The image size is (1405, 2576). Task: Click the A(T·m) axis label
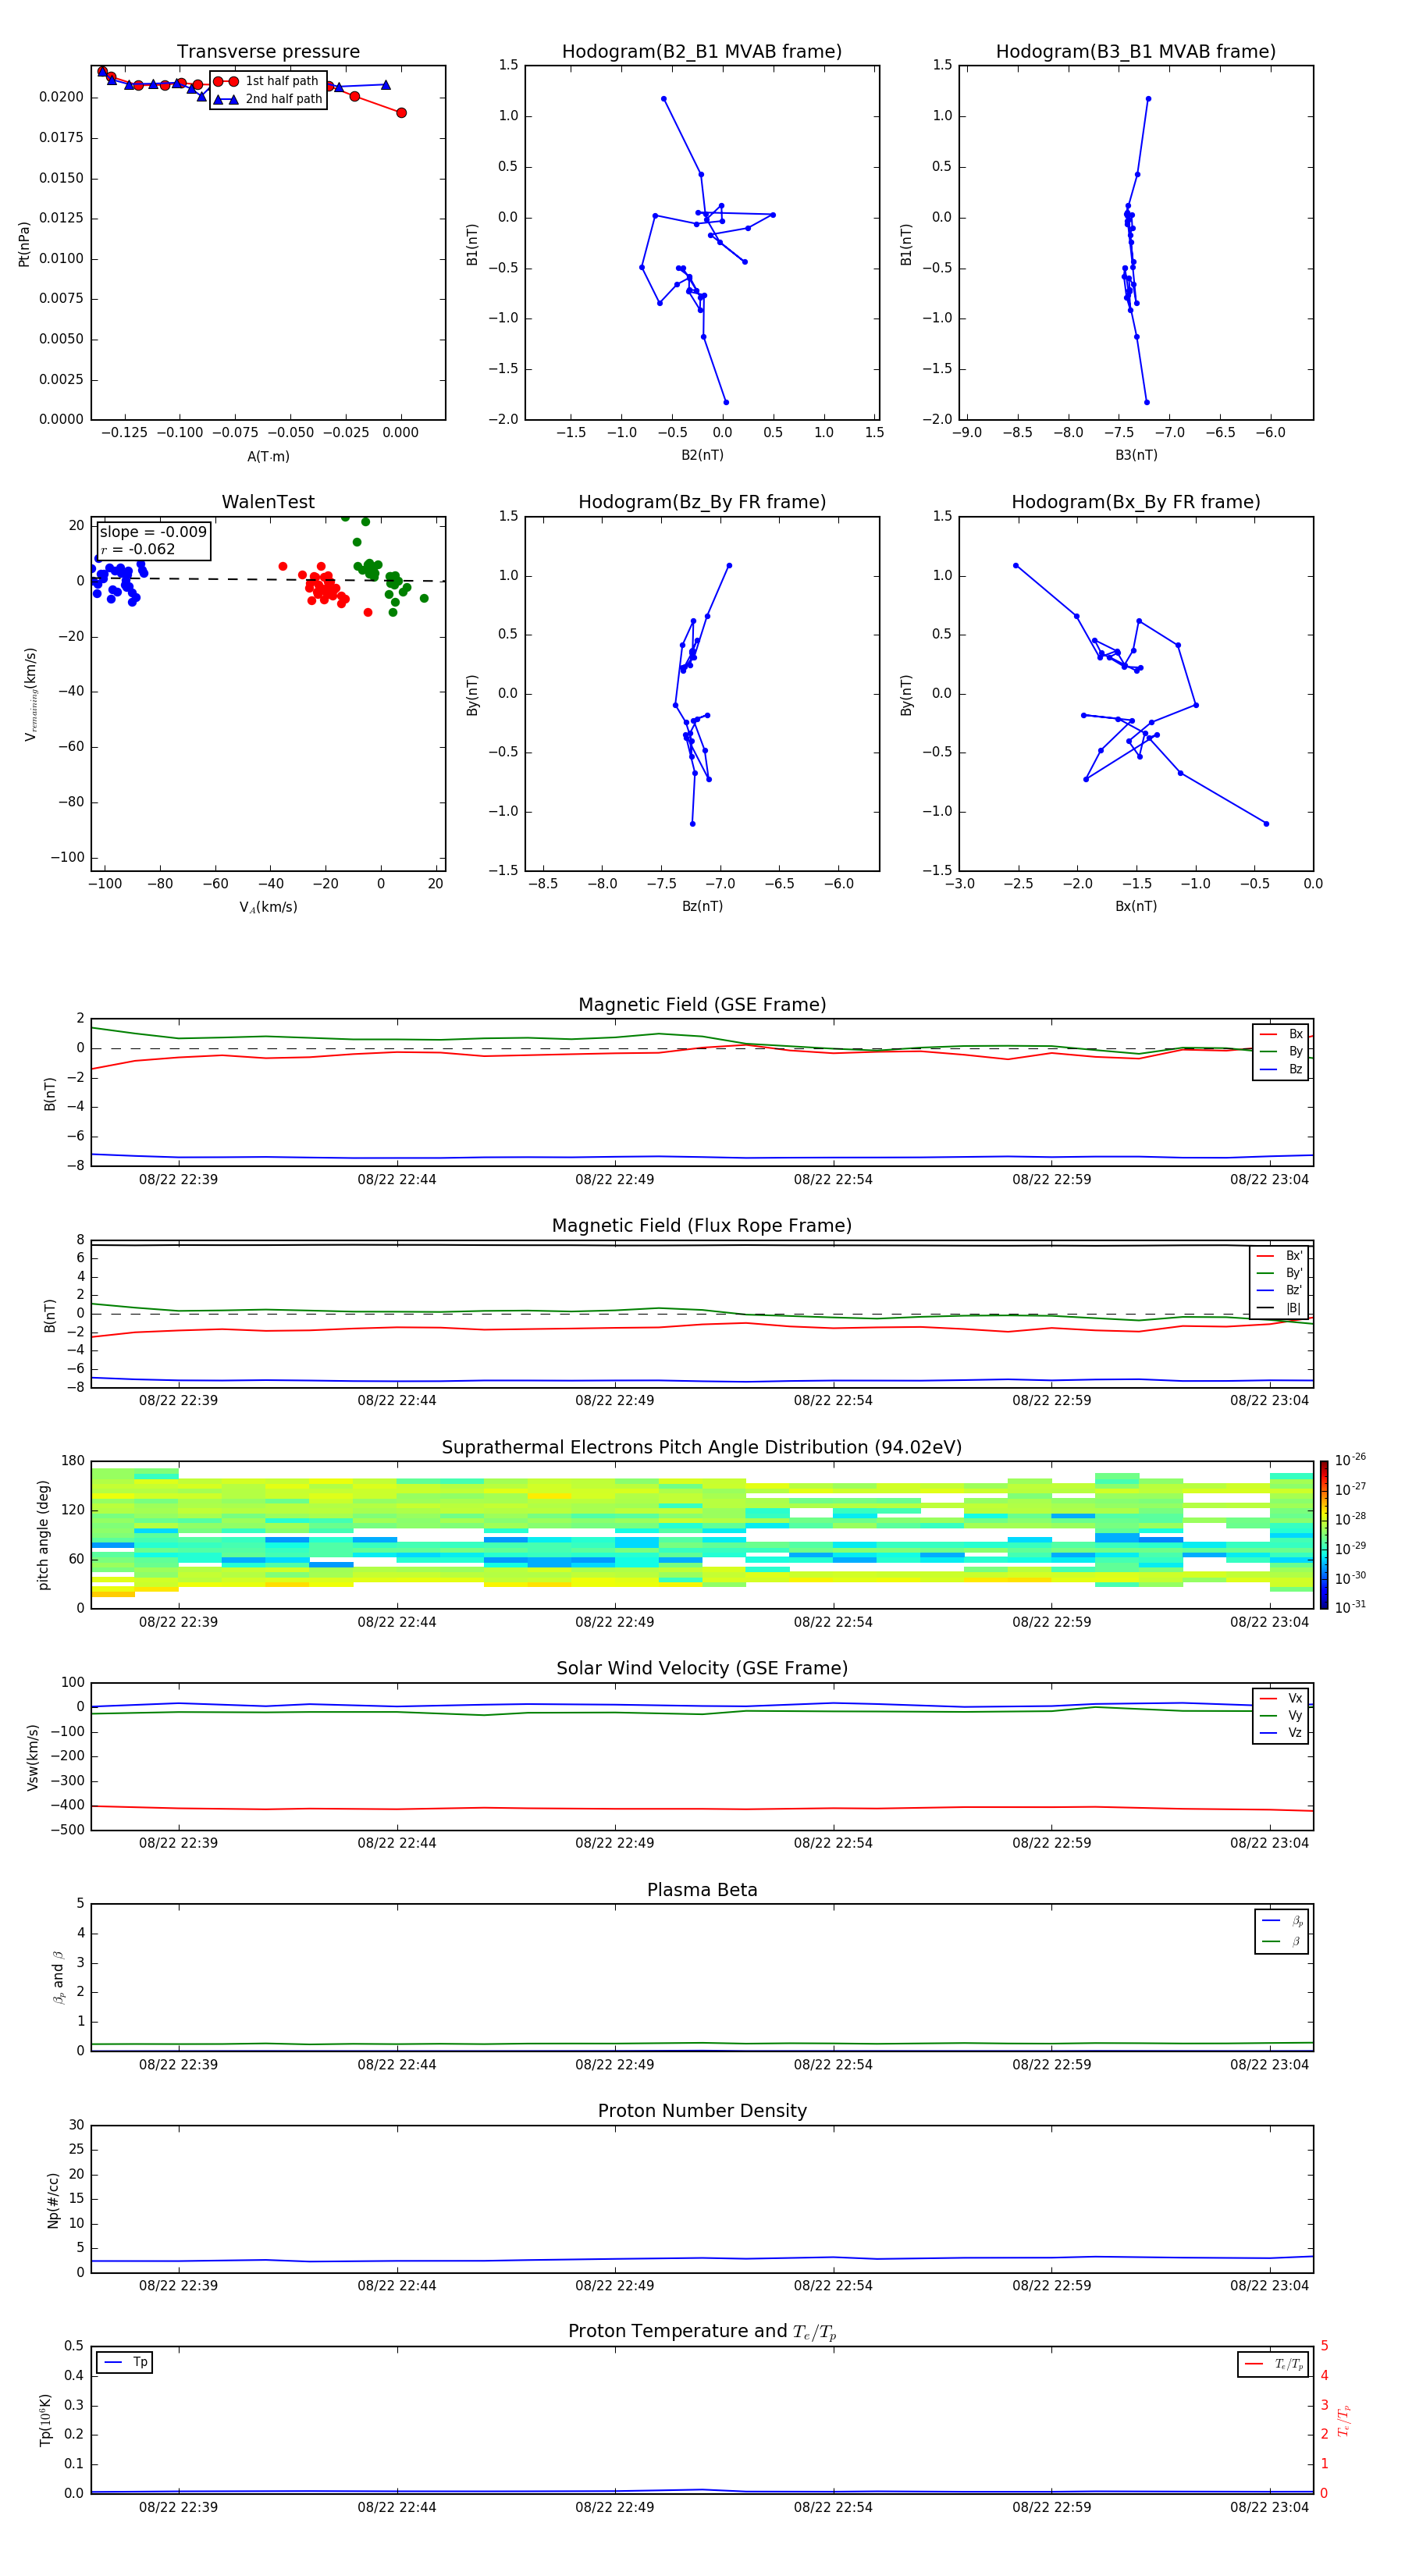tap(268, 457)
